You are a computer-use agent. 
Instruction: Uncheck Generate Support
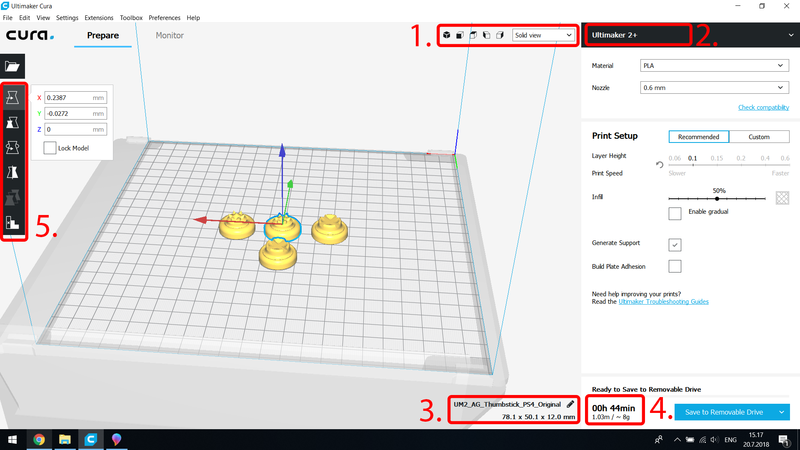(x=674, y=245)
